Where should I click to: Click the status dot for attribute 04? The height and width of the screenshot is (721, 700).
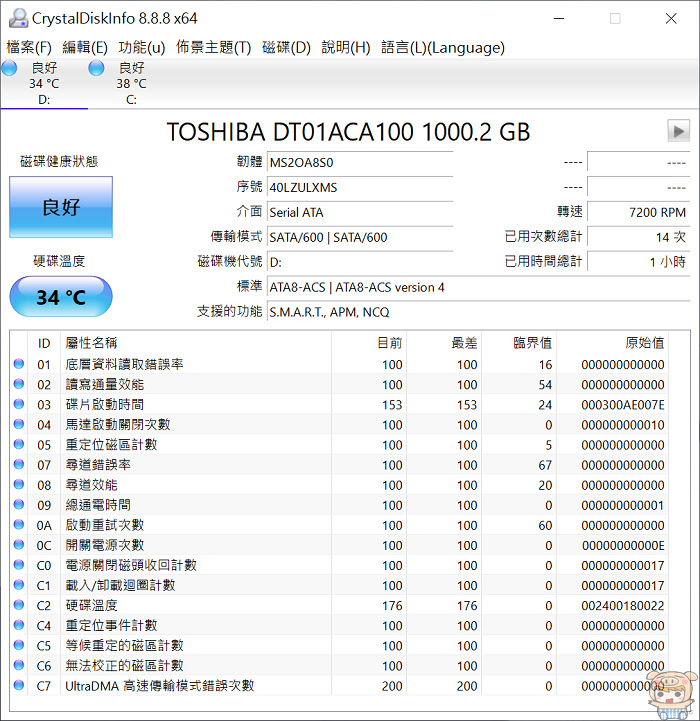click(19, 424)
